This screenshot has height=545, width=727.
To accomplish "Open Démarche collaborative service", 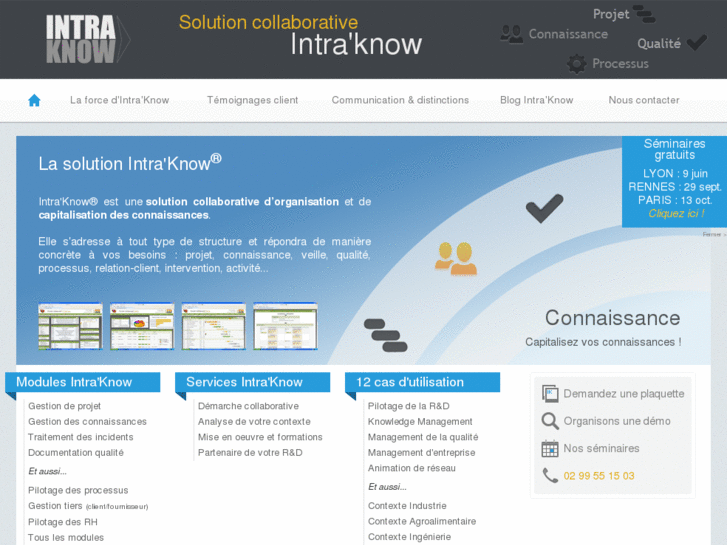I will (249, 406).
